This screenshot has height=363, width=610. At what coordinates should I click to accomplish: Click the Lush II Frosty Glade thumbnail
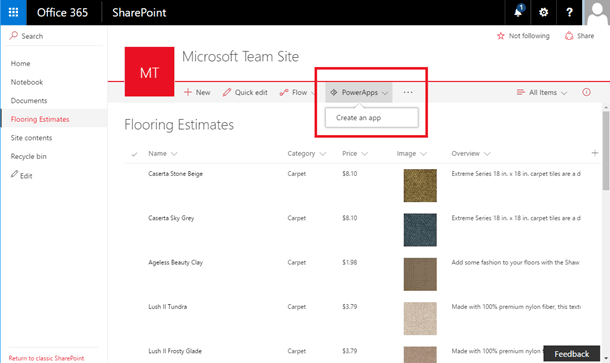click(420, 354)
